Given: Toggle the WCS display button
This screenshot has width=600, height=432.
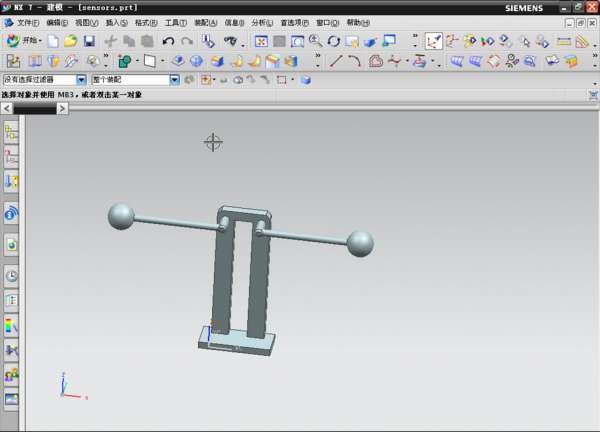Looking at the screenshot, I should coord(434,41).
